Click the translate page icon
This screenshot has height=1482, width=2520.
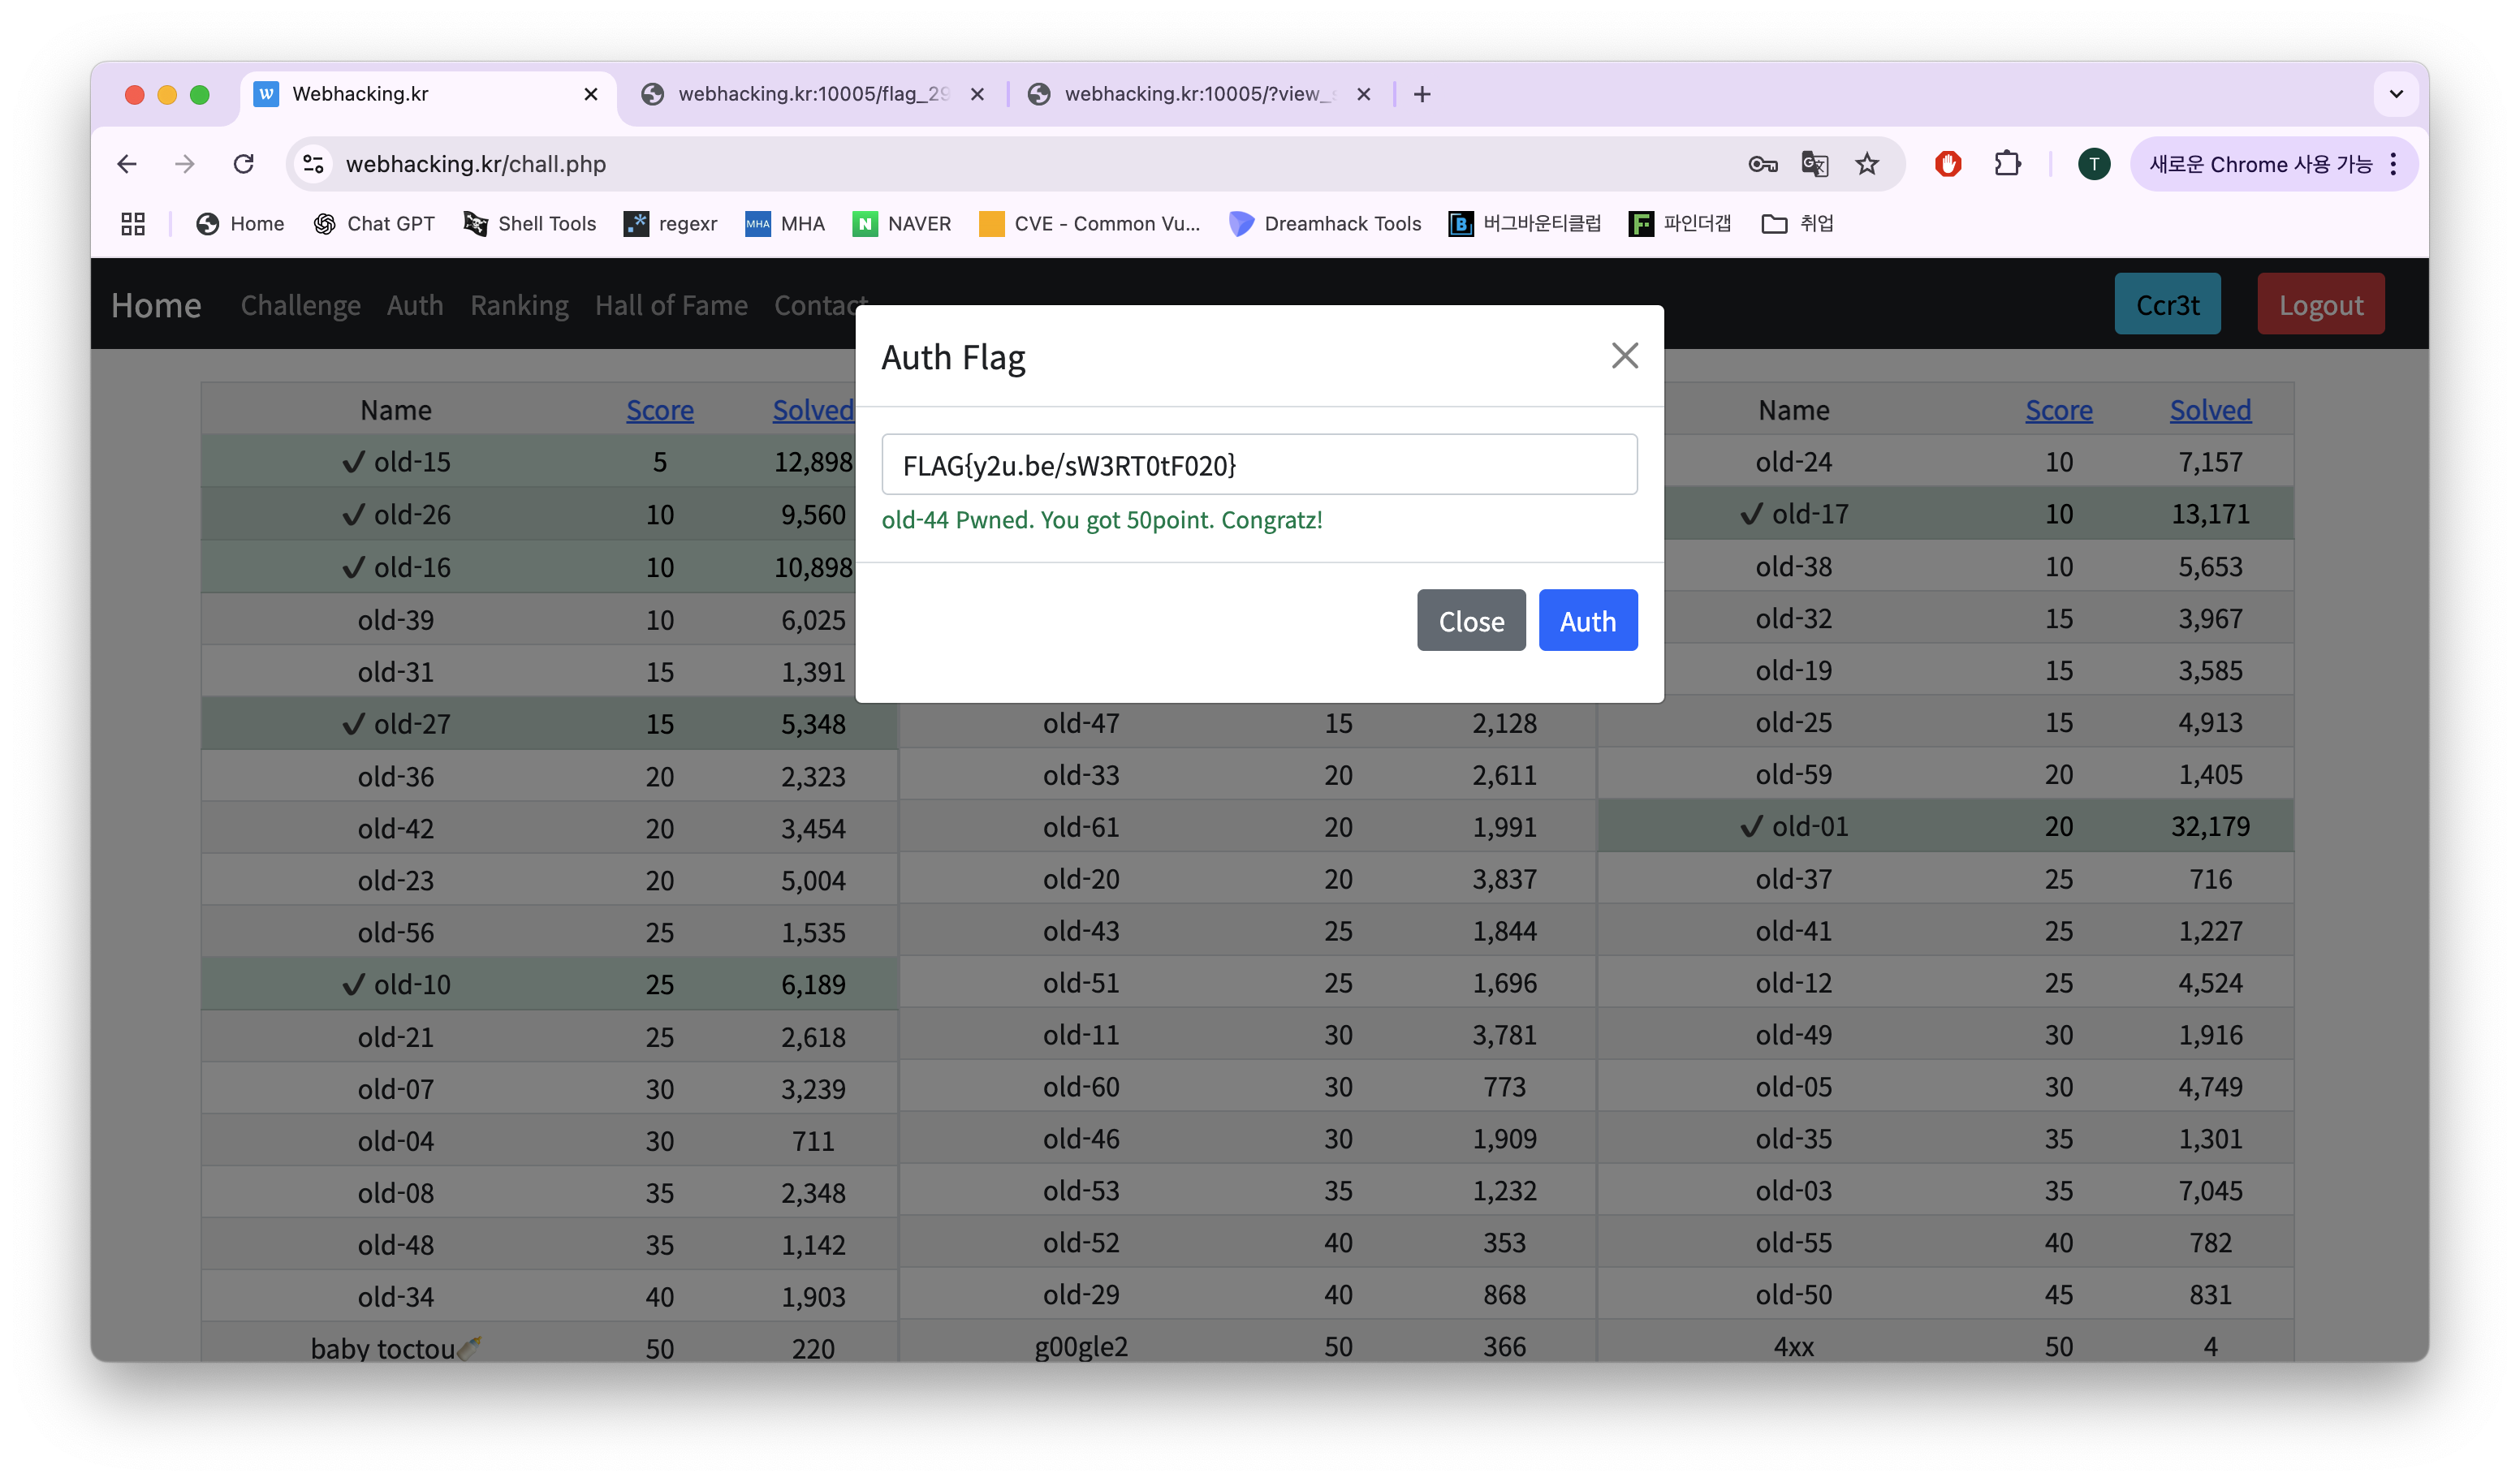pyautogui.click(x=1814, y=164)
